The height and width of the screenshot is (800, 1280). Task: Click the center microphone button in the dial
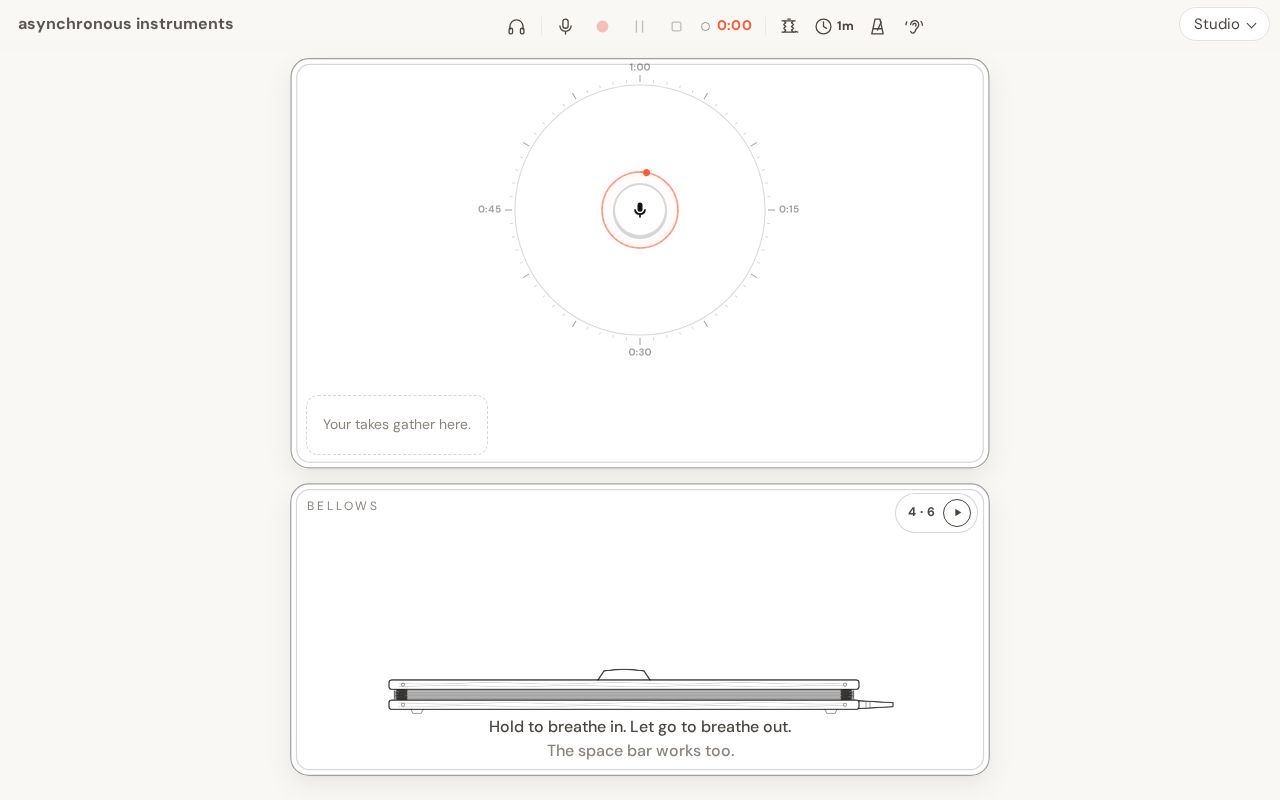point(640,210)
